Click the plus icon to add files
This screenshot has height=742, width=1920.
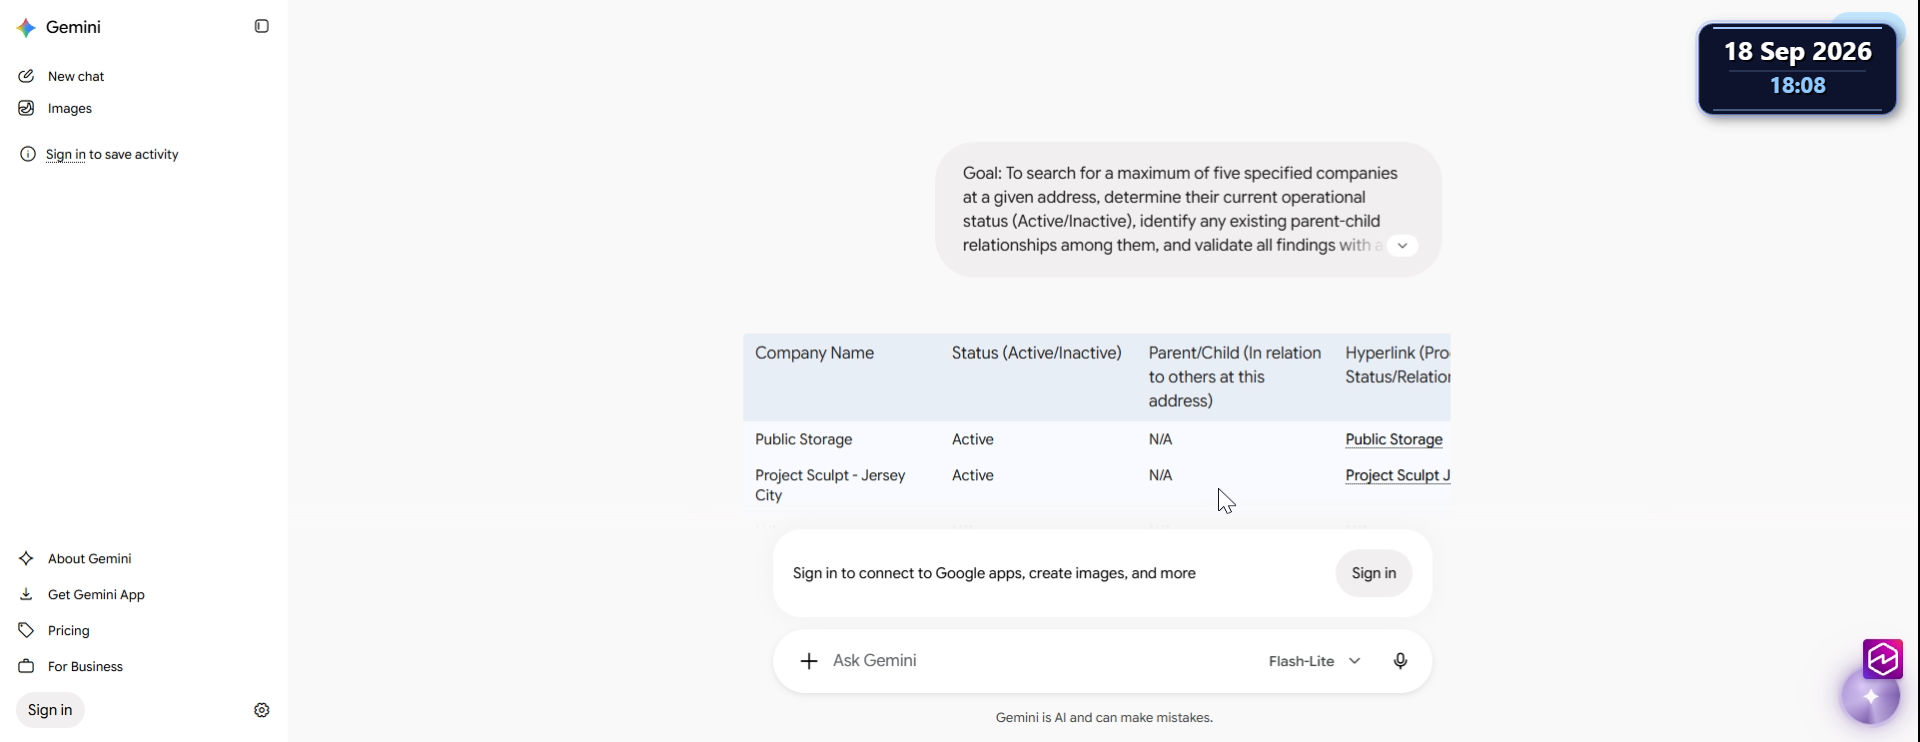[x=809, y=661]
